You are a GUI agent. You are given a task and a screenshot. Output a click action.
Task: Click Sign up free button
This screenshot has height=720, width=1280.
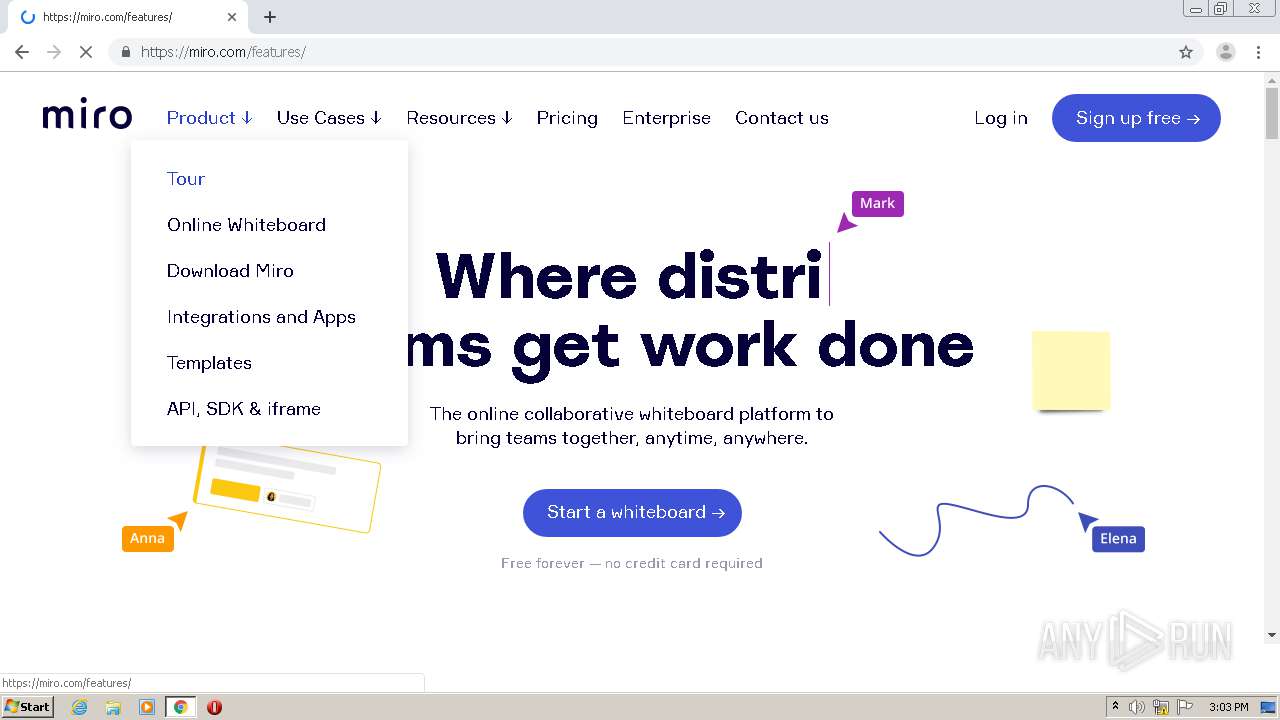[x=1136, y=118]
